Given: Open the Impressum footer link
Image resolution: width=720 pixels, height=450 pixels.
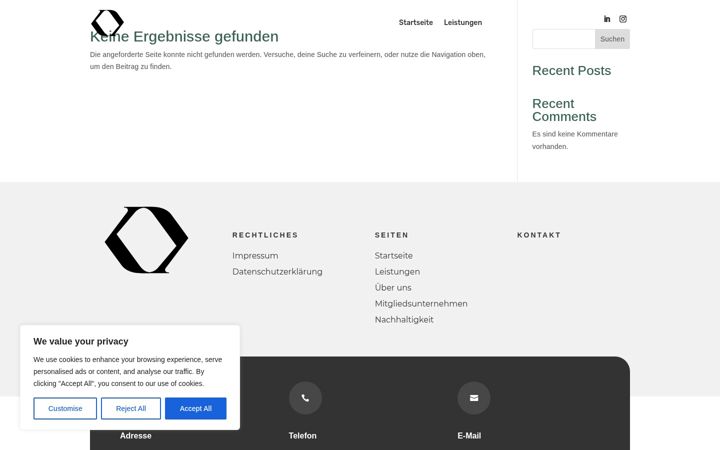Looking at the screenshot, I should tap(255, 256).
